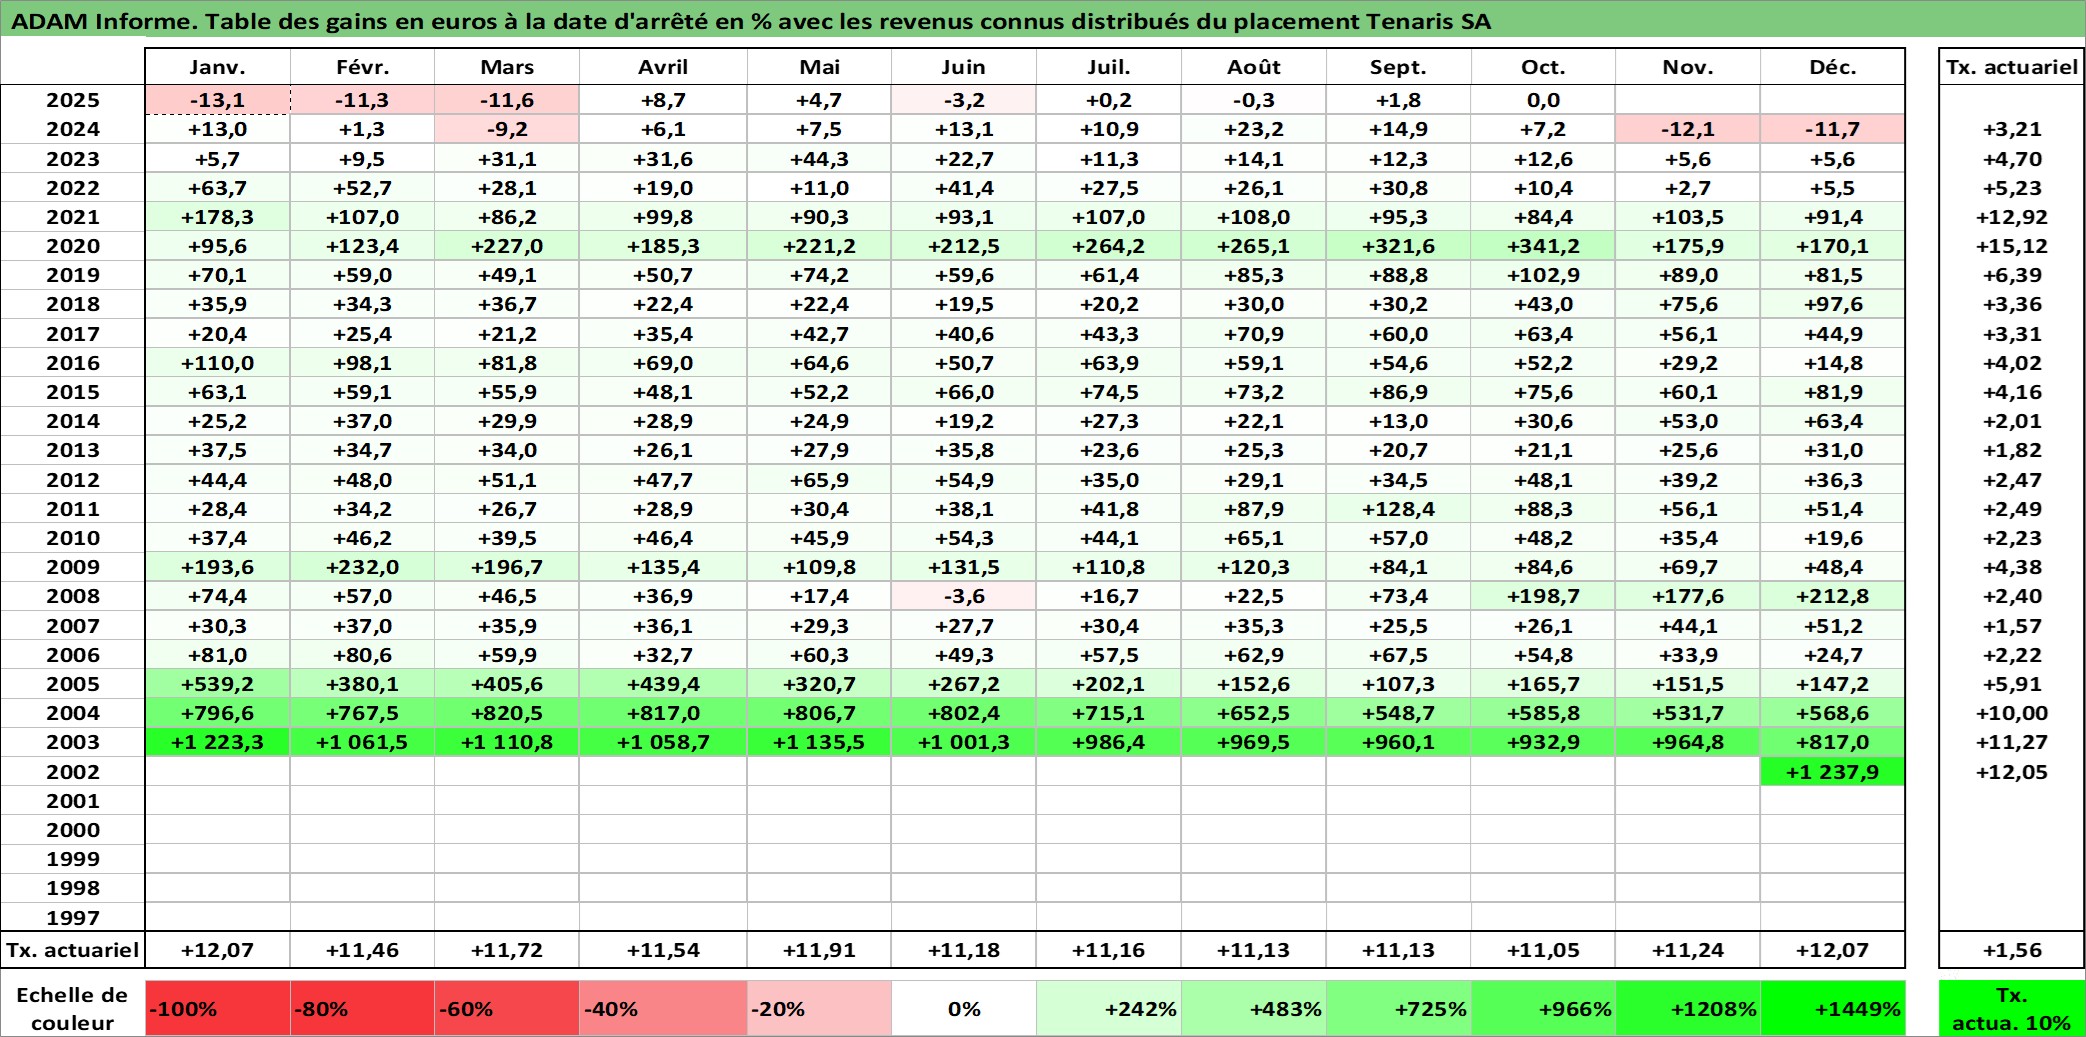Select the +128,4 cell in 2011
This screenshot has width=2086, height=1037.
point(1398,509)
